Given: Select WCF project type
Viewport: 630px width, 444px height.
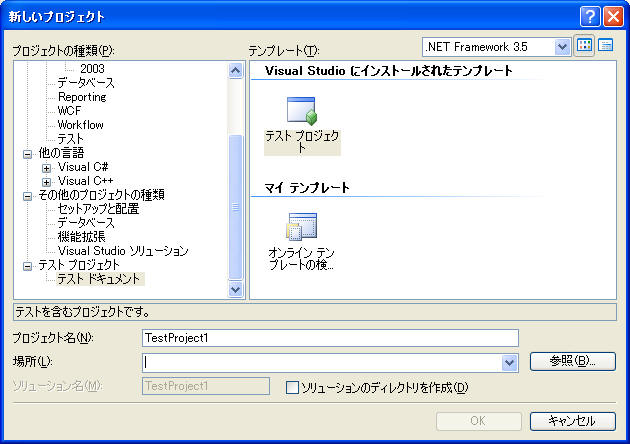Looking at the screenshot, I should pos(69,110).
